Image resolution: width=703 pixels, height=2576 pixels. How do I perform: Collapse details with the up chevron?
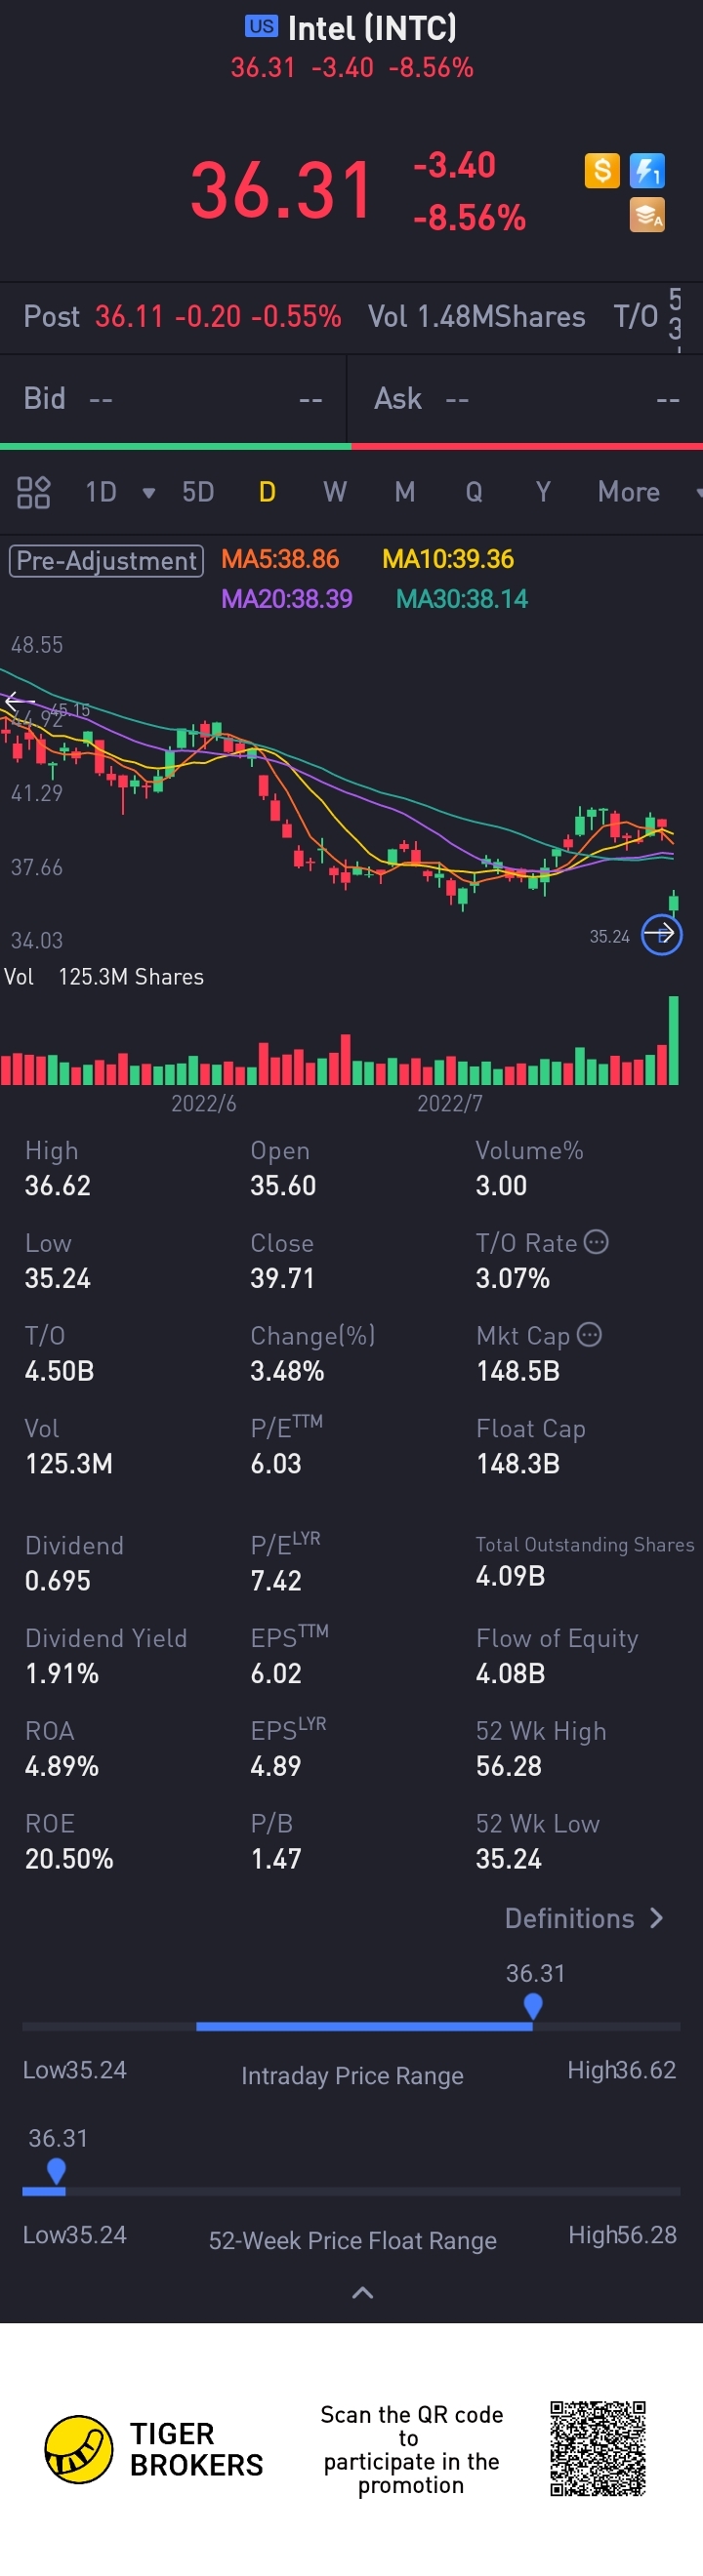(363, 2292)
